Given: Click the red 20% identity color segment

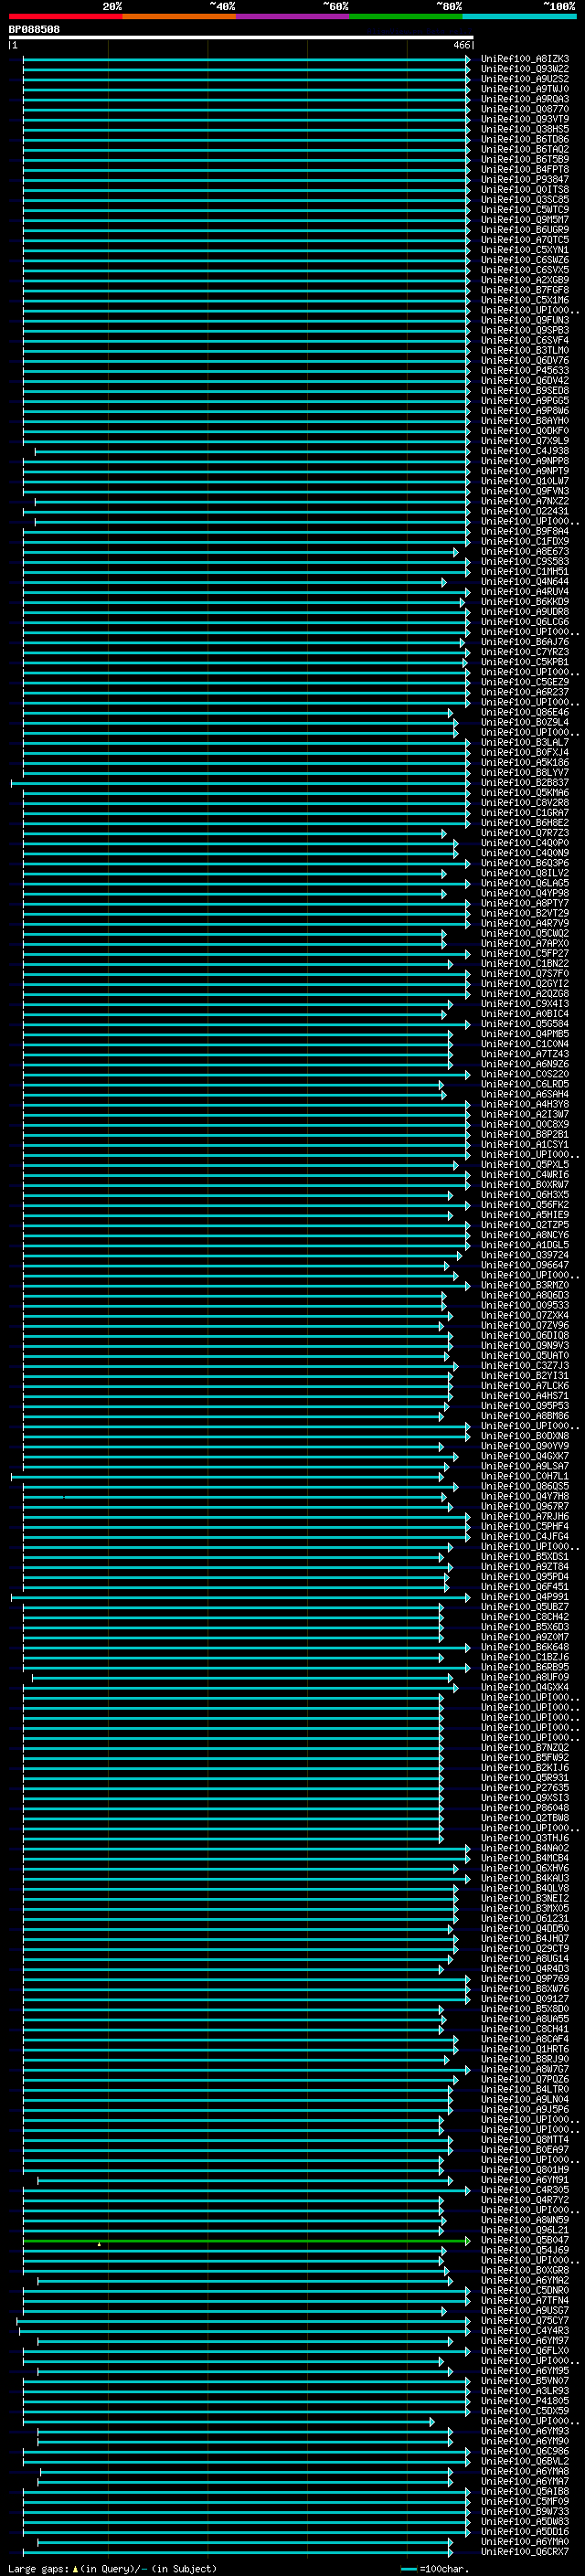Looking at the screenshot, I should pyautogui.click(x=65, y=17).
